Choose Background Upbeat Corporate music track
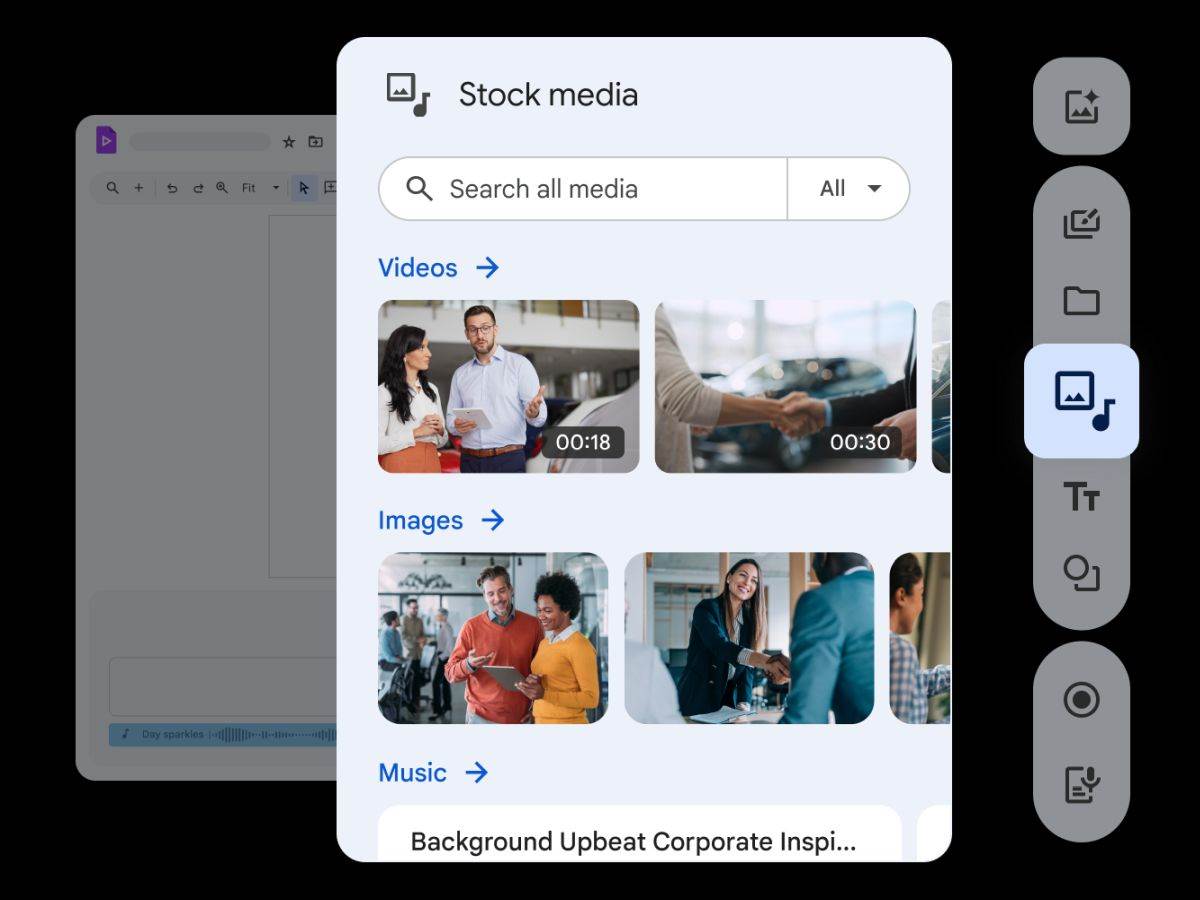Image resolution: width=1200 pixels, height=900 pixels. [633, 840]
